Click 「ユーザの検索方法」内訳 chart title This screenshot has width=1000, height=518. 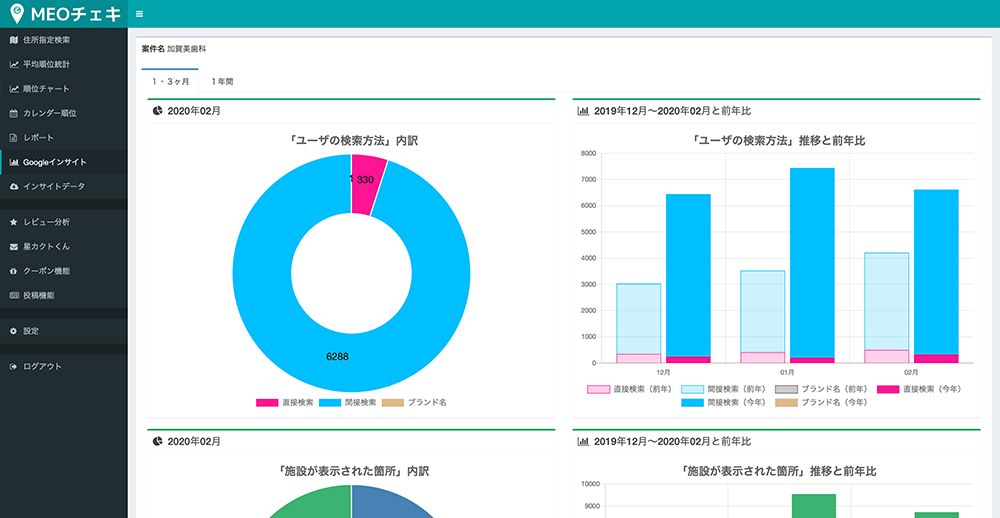coord(351,141)
